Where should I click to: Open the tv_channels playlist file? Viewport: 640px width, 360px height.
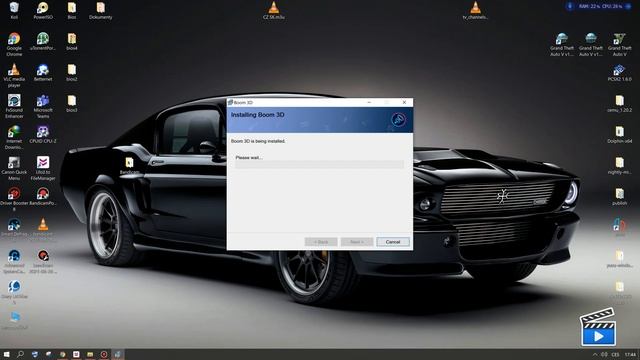(475, 11)
